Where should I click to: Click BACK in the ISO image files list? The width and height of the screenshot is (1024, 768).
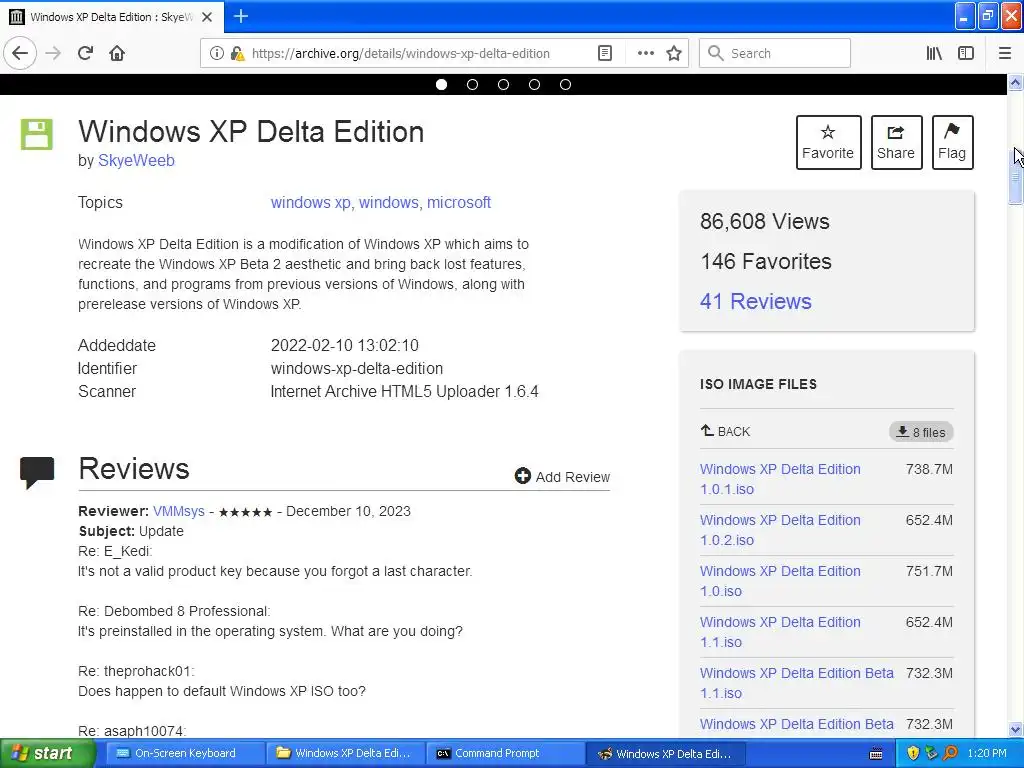coord(726,431)
